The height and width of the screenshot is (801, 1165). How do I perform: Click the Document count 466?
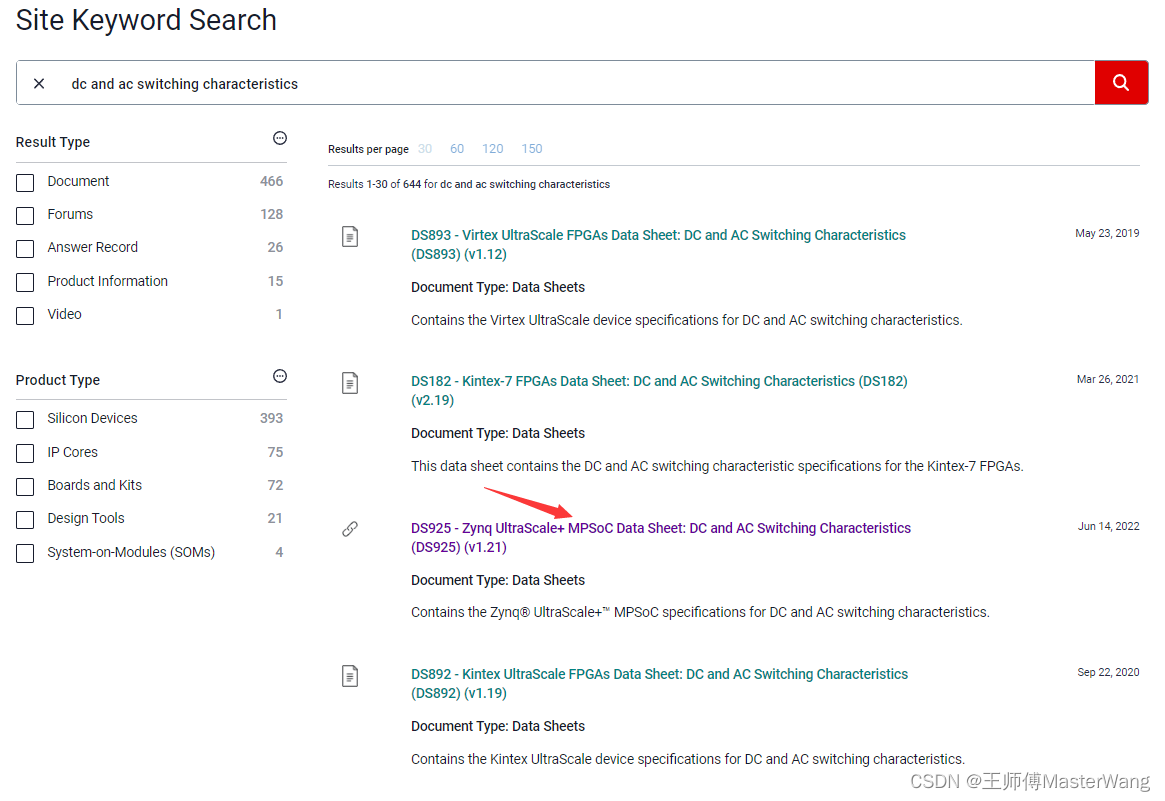click(x=271, y=181)
